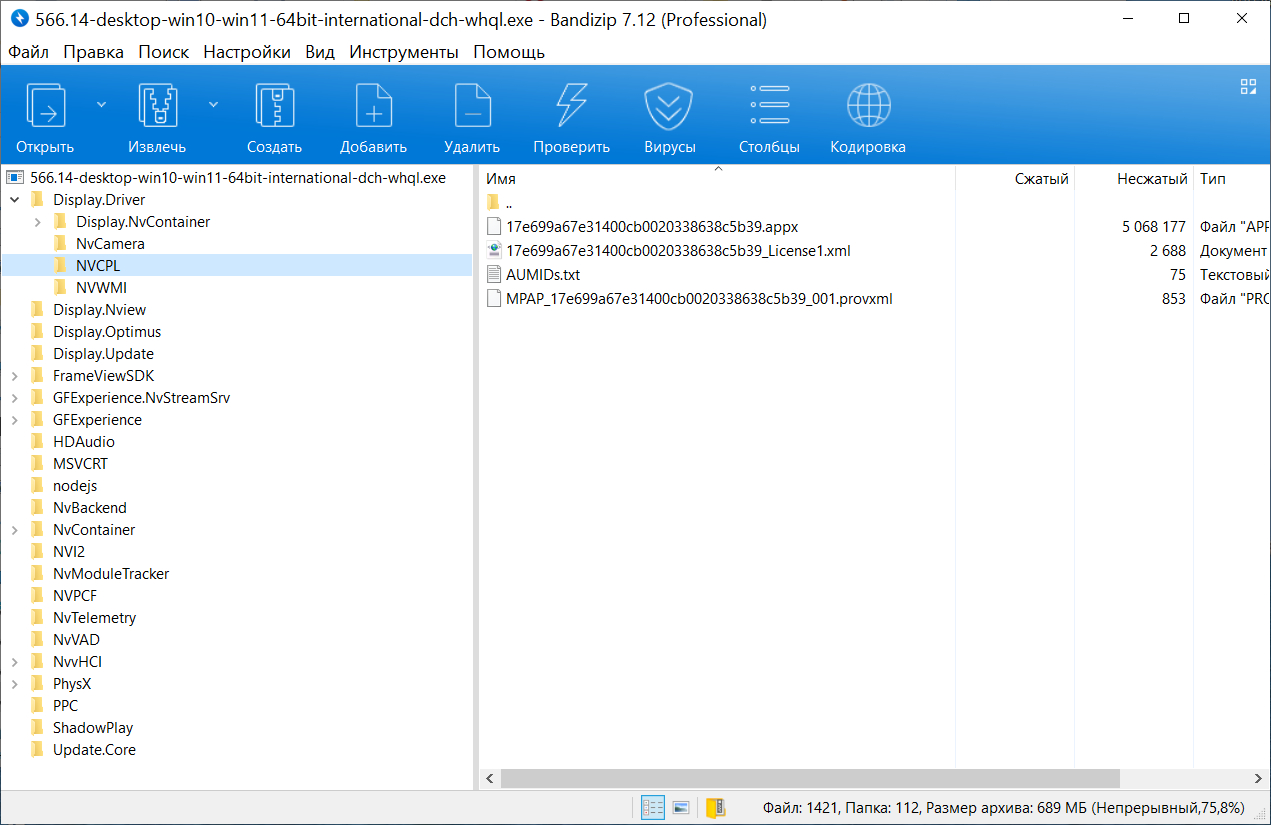The image size is (1271, 825).
Task: Open dropdown arrow next to Извлечь
Action: coord(213,103)
